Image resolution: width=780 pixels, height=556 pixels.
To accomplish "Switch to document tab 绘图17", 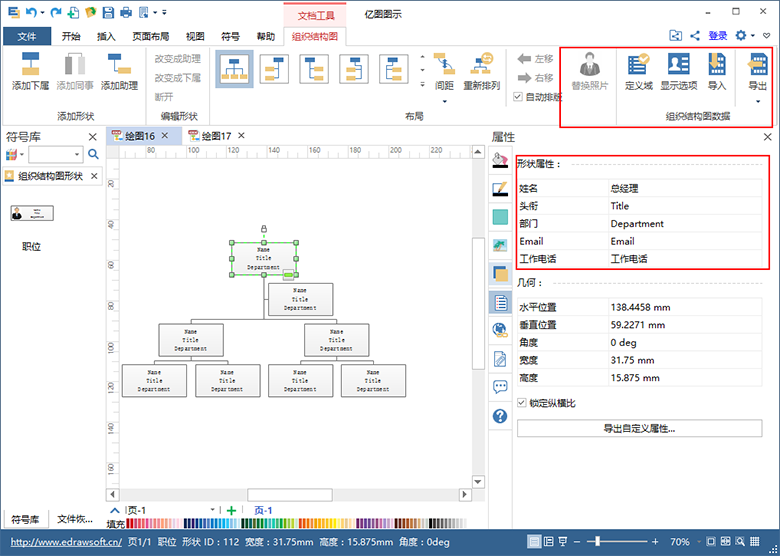I will point(216,136).
